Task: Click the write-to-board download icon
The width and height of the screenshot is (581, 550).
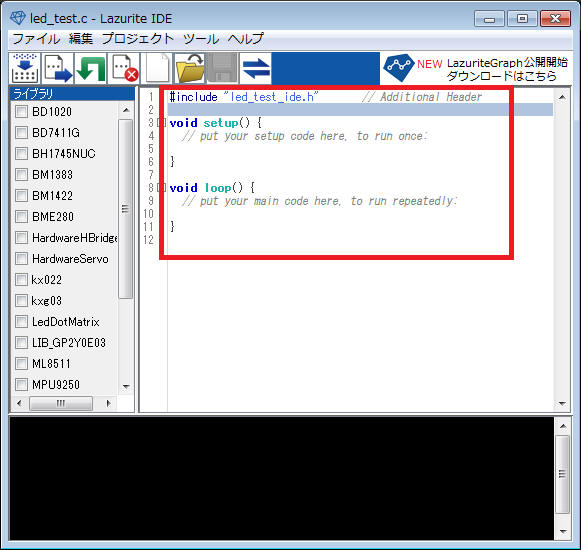Action: pos(25,68)
